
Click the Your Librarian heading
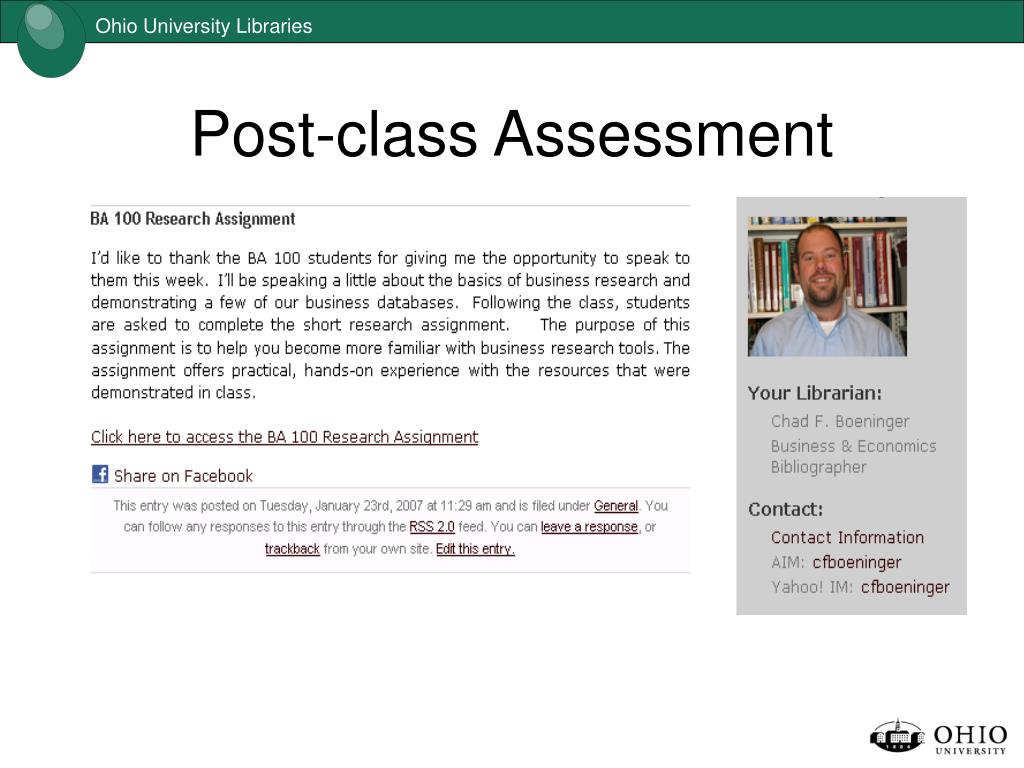click(x=814, y=393)
